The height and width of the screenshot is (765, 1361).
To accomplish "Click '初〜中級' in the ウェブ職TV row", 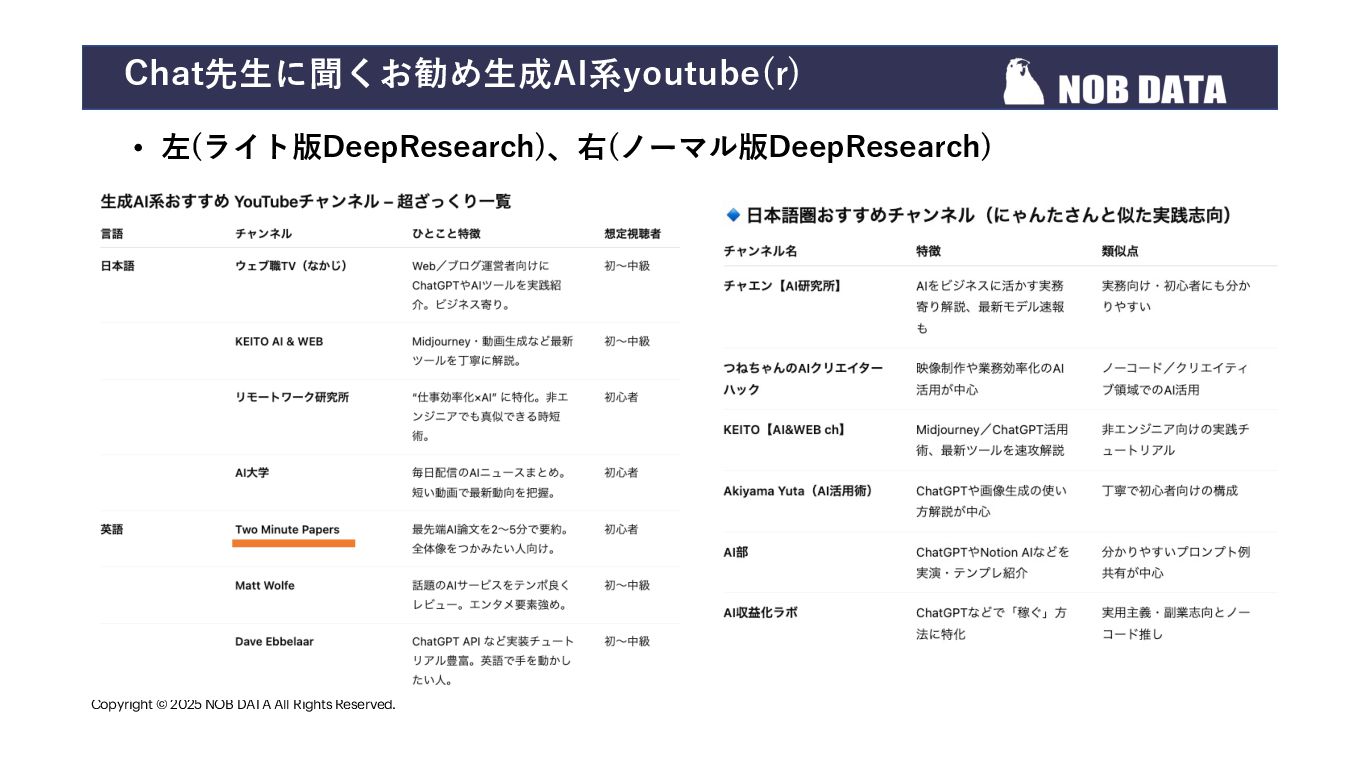I will click(627, 266).
